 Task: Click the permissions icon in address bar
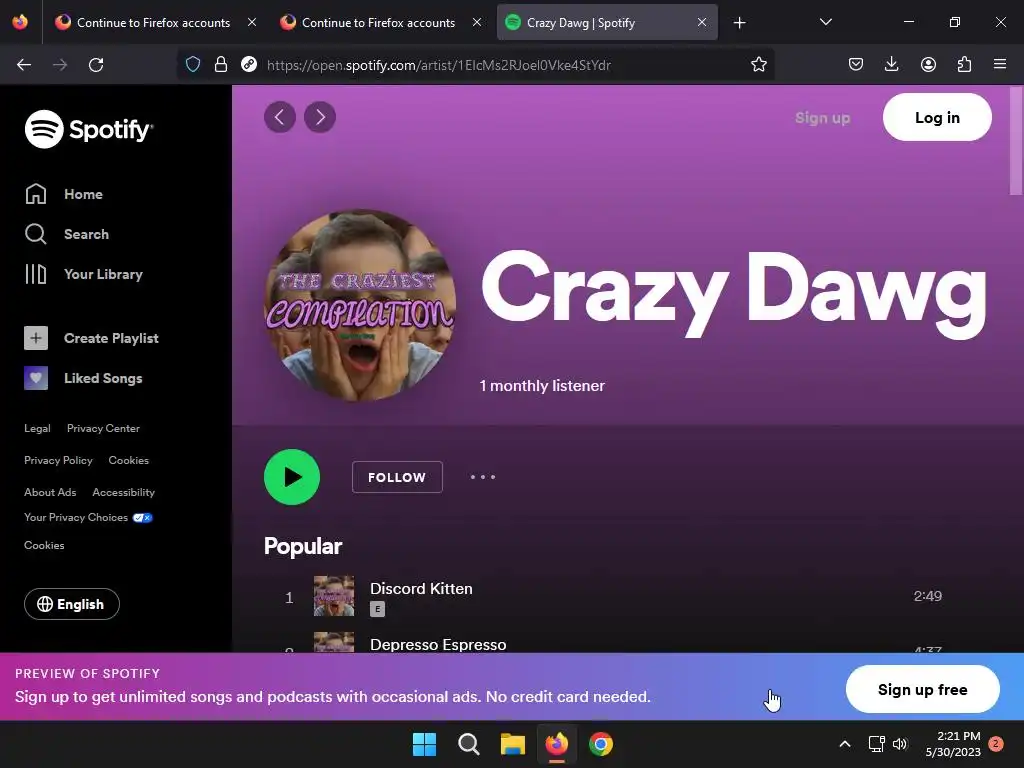pos(249,65)
